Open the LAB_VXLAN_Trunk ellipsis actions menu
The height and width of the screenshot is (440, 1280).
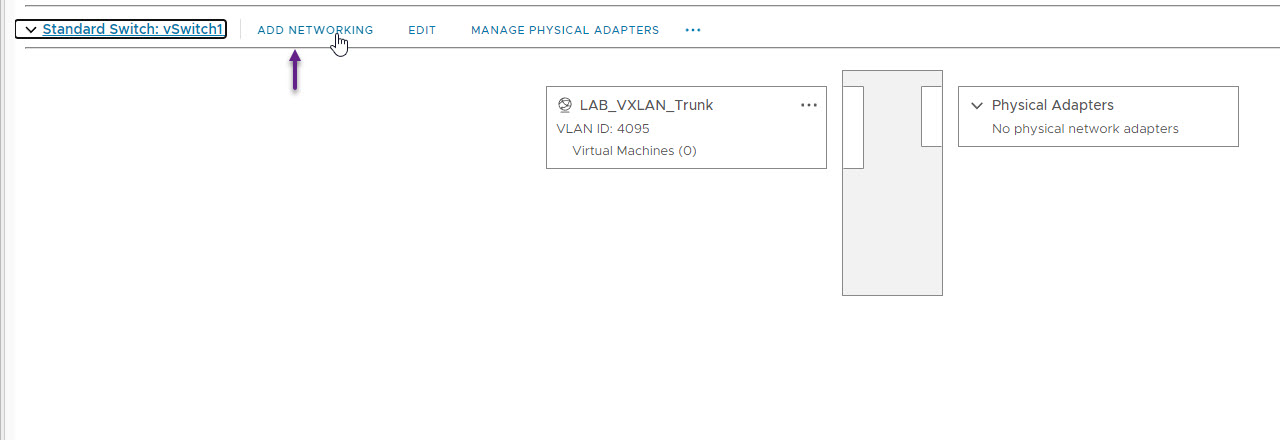pos(809,105)
